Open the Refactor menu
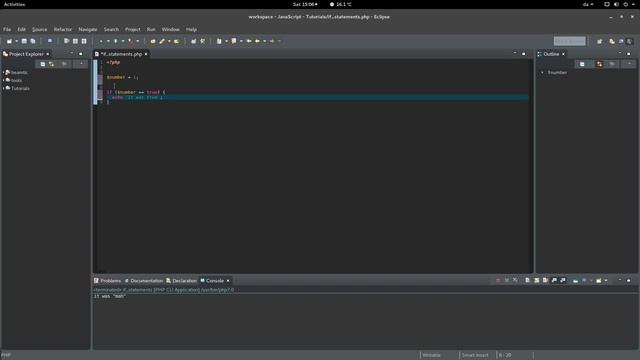Screen dimensions: 640x360 pos(63,29)
